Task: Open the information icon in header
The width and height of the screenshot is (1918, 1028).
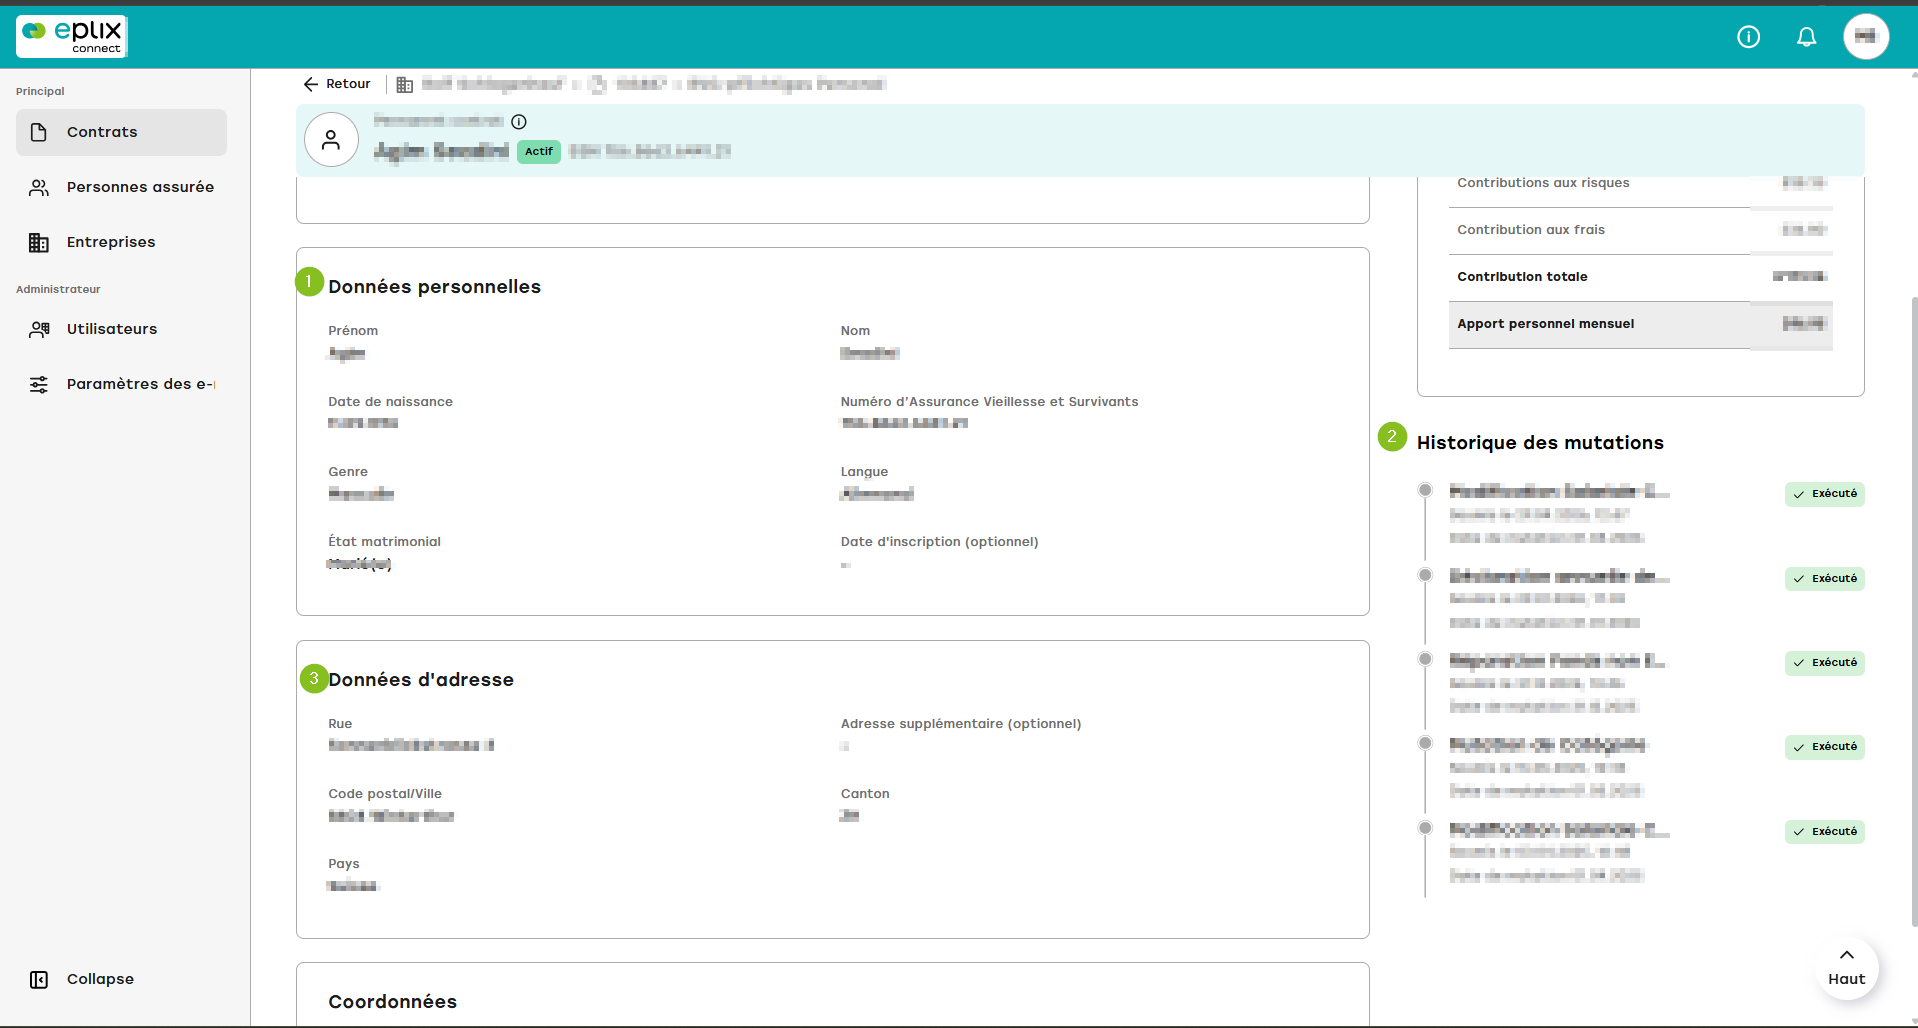Action: pyautogui.click(x=1748, y=37)
